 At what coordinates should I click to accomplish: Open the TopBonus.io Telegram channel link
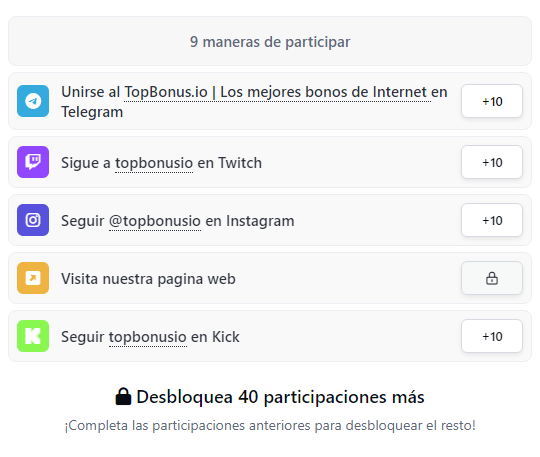point(277,92)
